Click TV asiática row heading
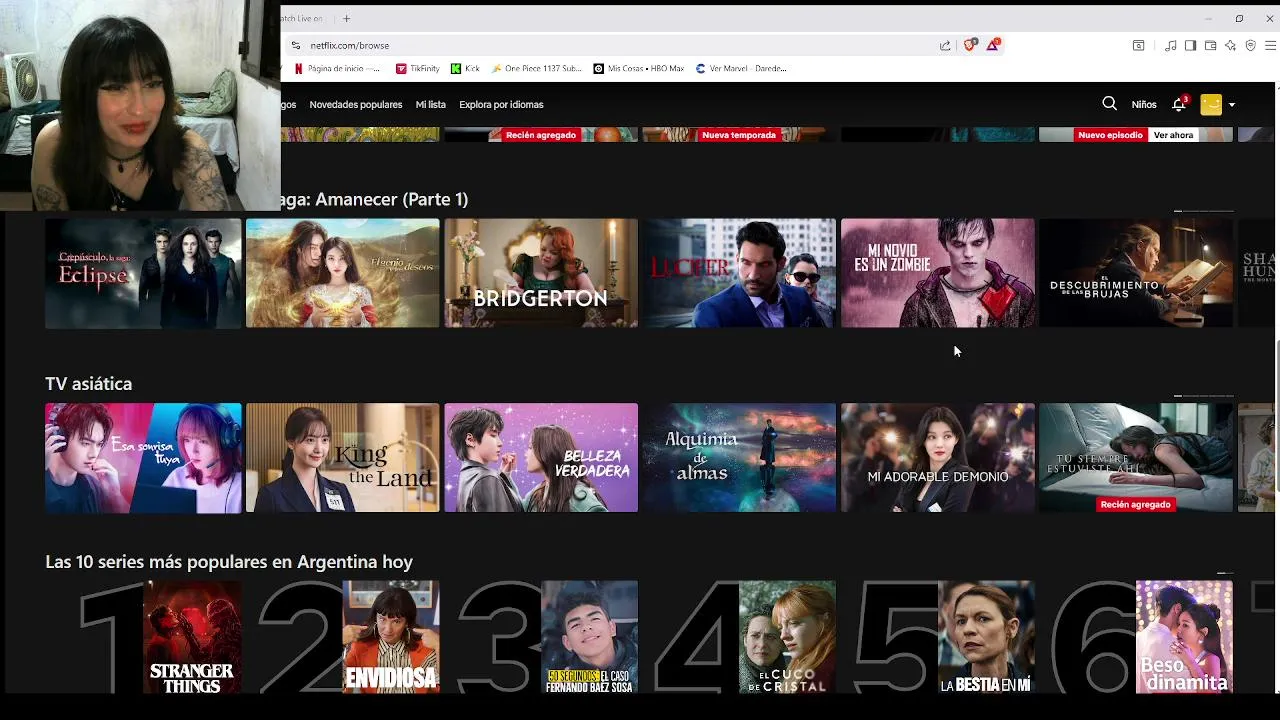The height and width of the screenshot is (720, 1280). (x=88, y=384)
